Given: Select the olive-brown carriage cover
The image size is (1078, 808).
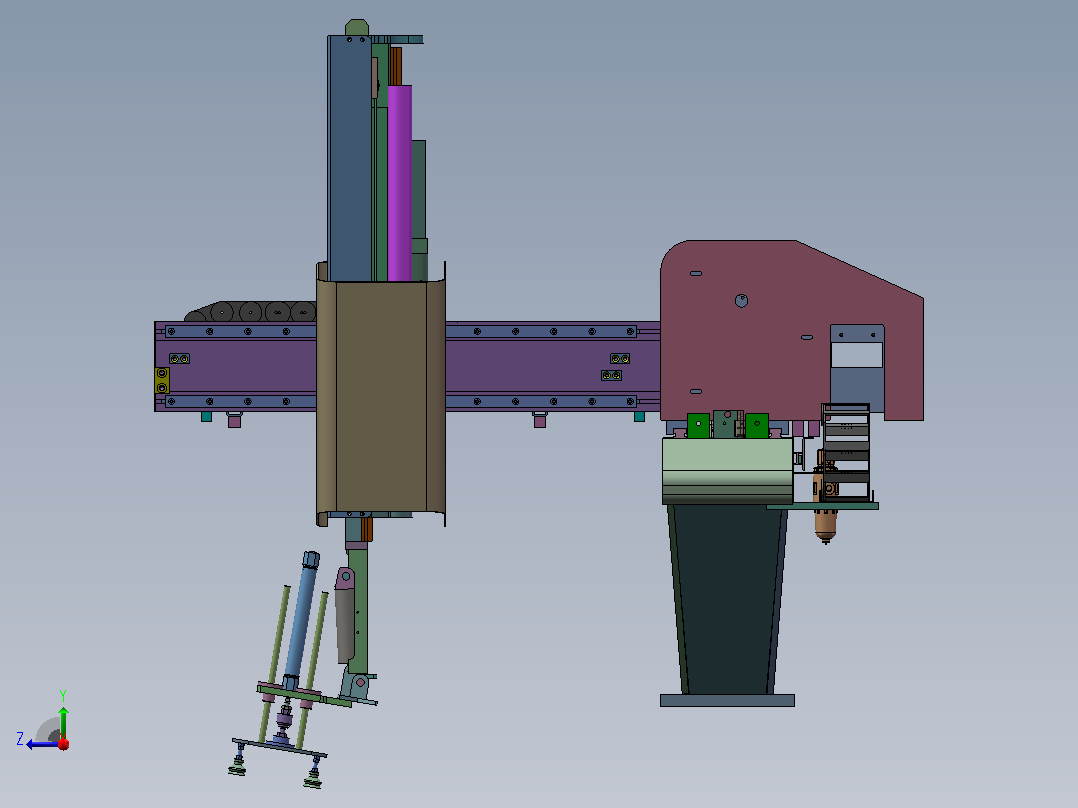Looking at the screenshot, I should tap(381, 395).
